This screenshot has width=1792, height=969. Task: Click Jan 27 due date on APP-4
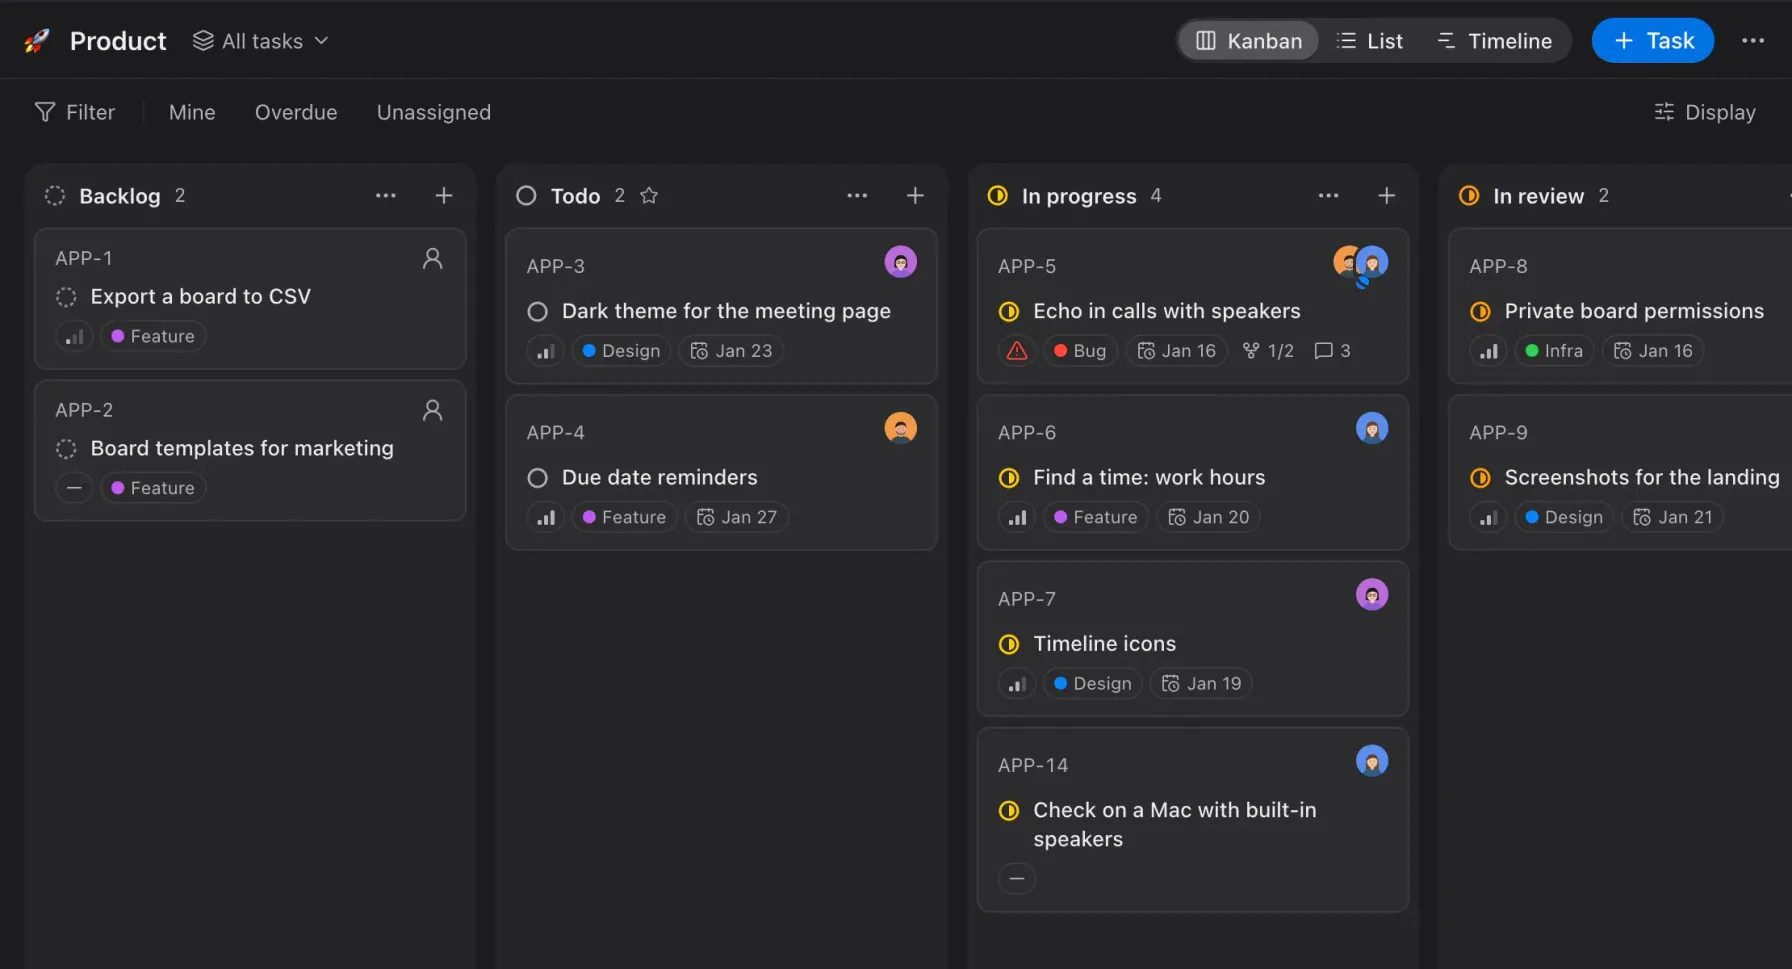[737, 518]
